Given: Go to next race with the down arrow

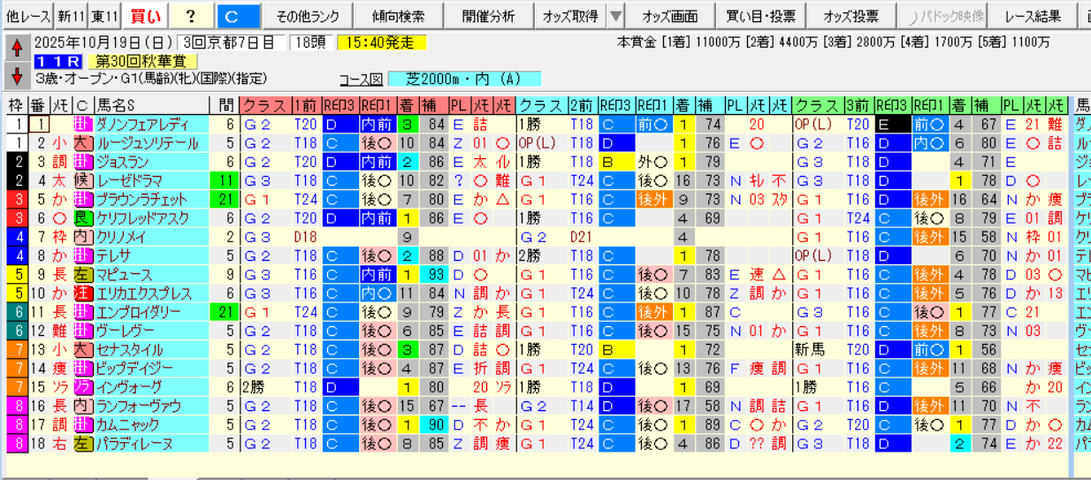Looking at the screenshot, I should point(17,74).
